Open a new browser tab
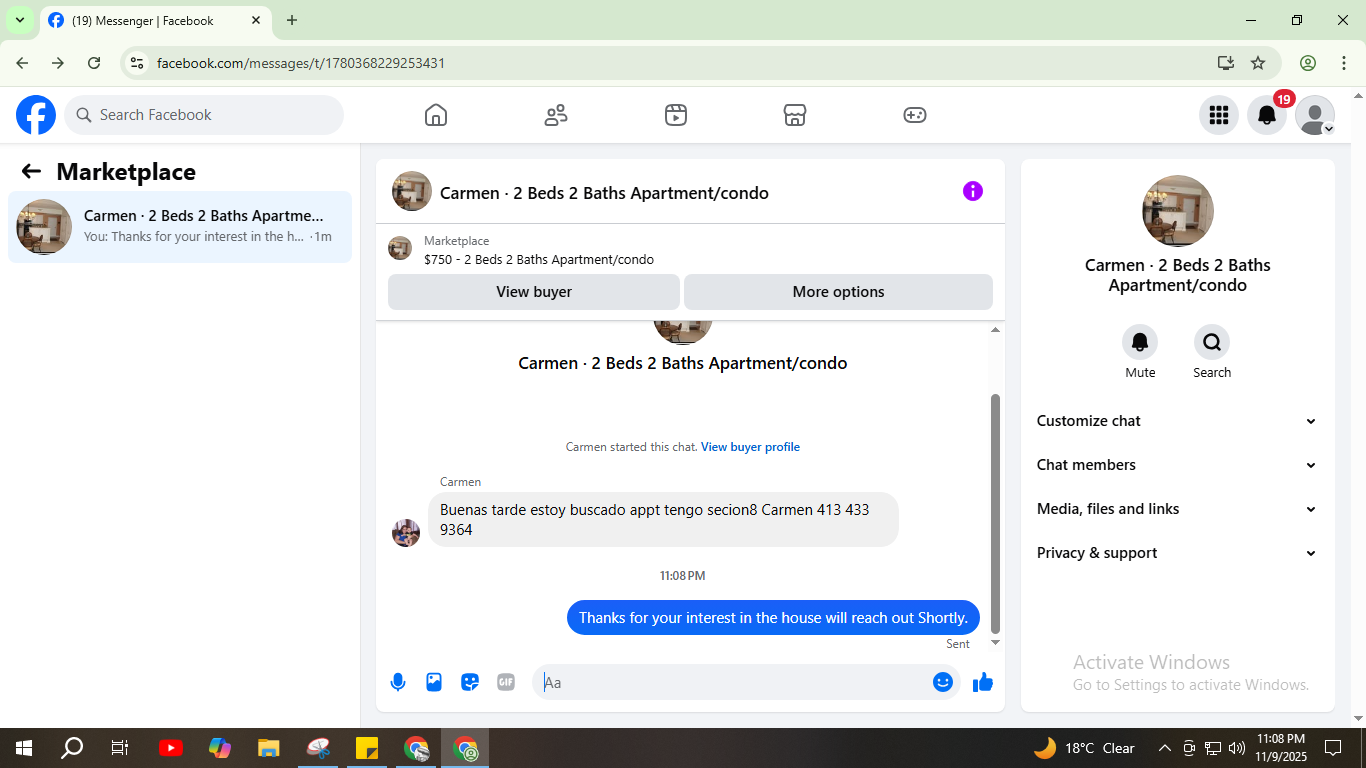Viewport: 1366px width, 768px height. 292,20
